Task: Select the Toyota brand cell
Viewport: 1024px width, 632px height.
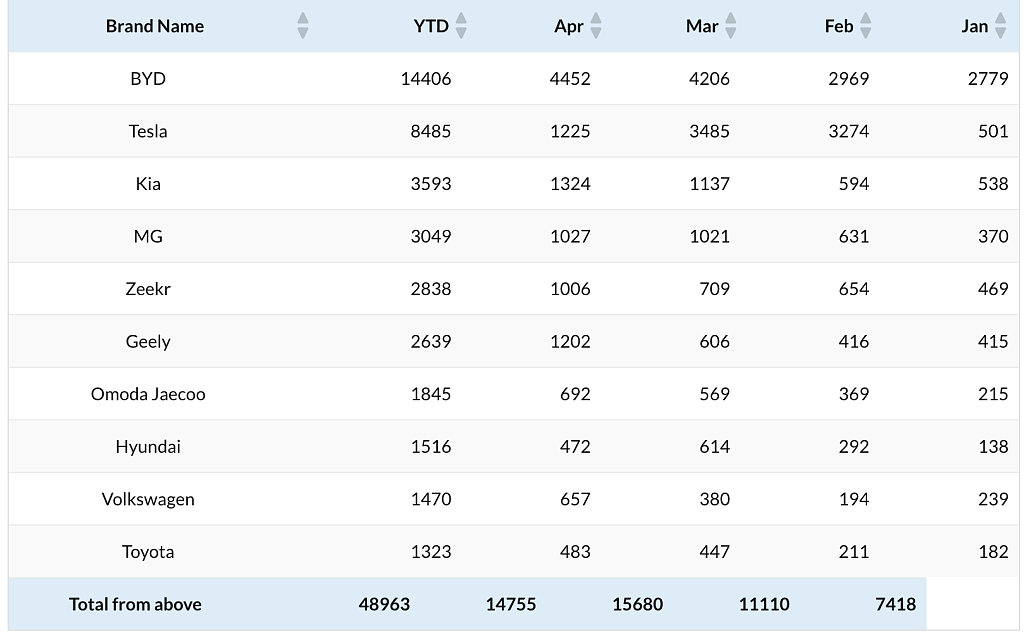Action: [x=148, y=552]
